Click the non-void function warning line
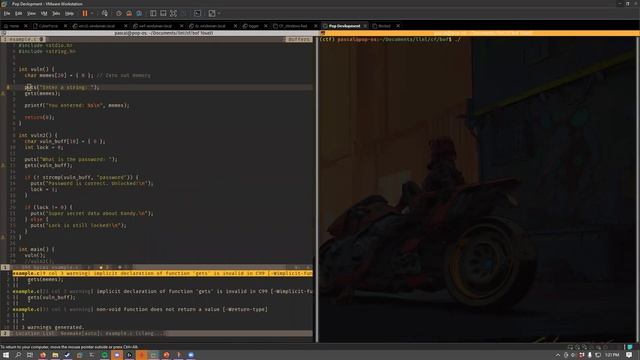640x360 pixels. (140, 309)
